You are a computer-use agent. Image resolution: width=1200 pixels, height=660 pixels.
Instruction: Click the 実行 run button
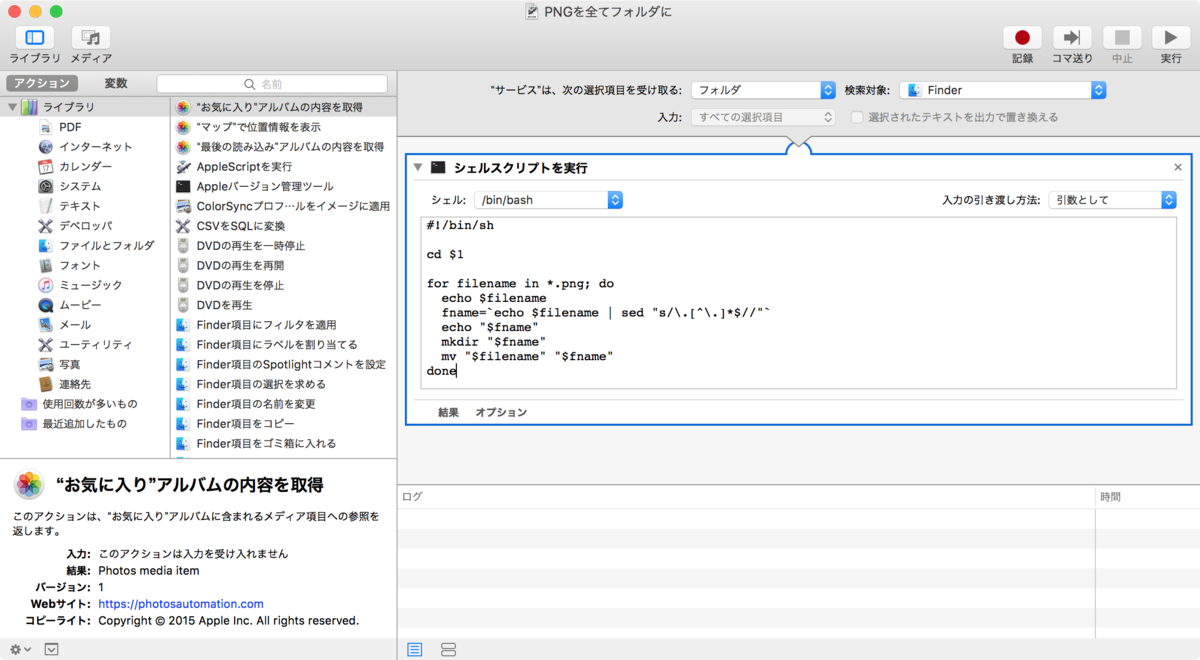click(1171, 38)
